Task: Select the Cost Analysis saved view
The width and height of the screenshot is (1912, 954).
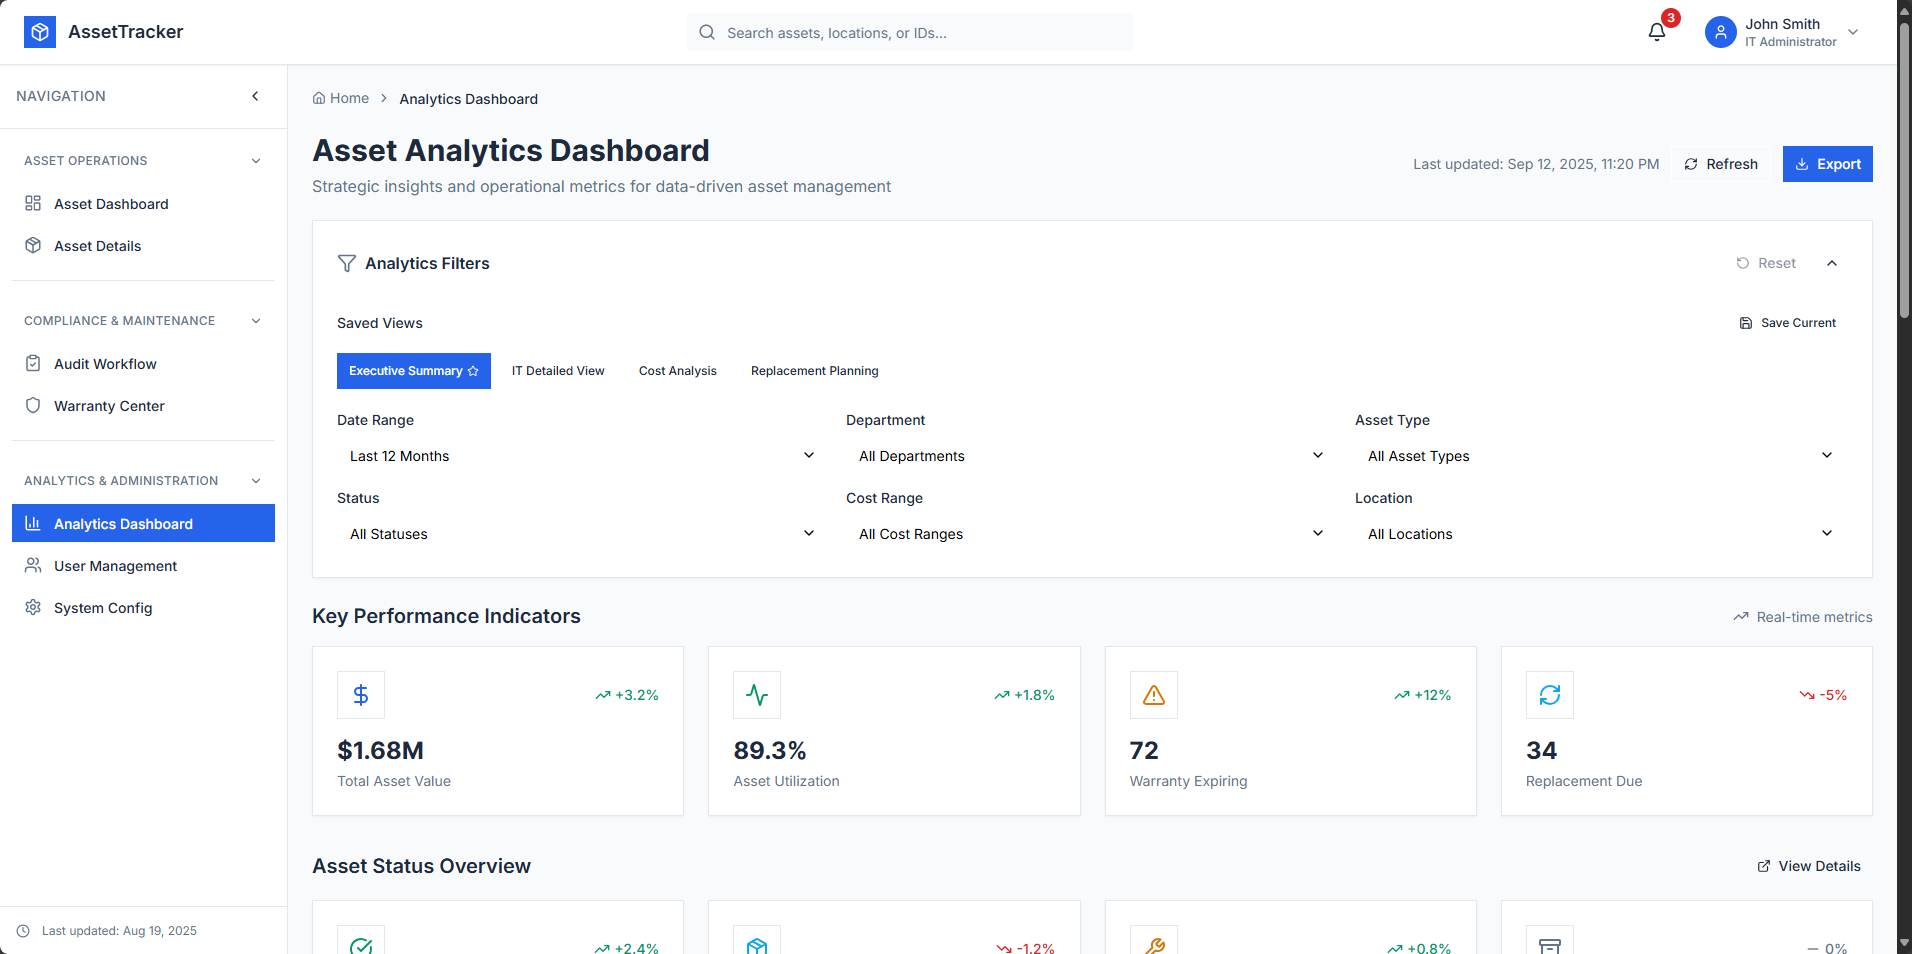Action: pos(678,371)
